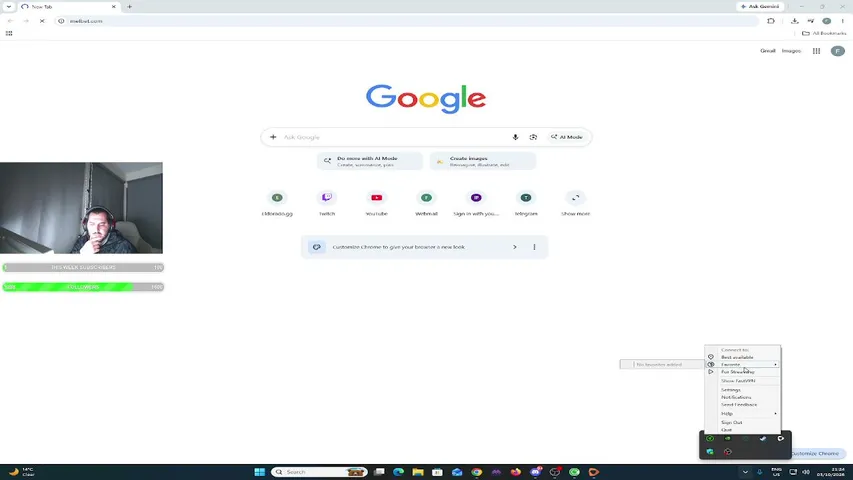Select Best available in the VPN menu
The height and width of the screenshot is (480, 853).
point(743,357)
